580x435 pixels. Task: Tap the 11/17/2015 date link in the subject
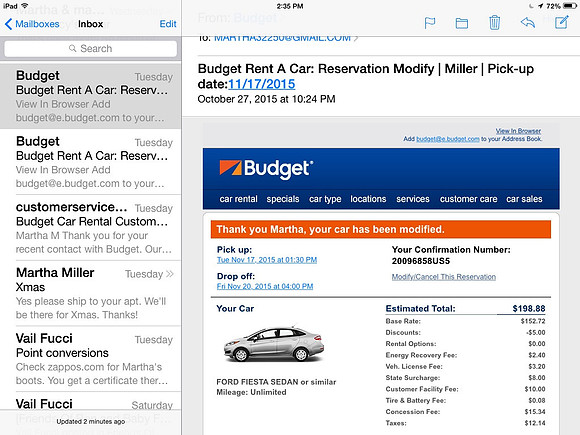tap(262, 84)
